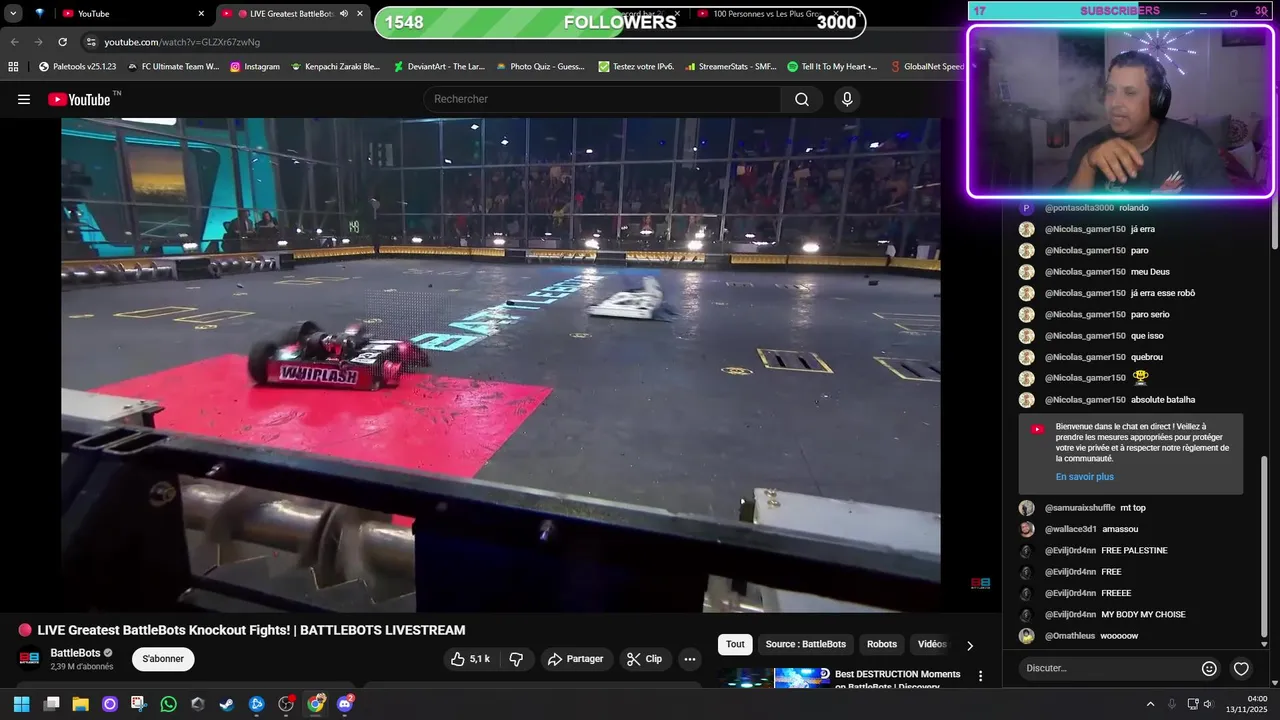Viewport: 1280px width, 720px height.
Task: Click @wallace3d1 'amassou' chat message
Action: (x=1120, y=529)
